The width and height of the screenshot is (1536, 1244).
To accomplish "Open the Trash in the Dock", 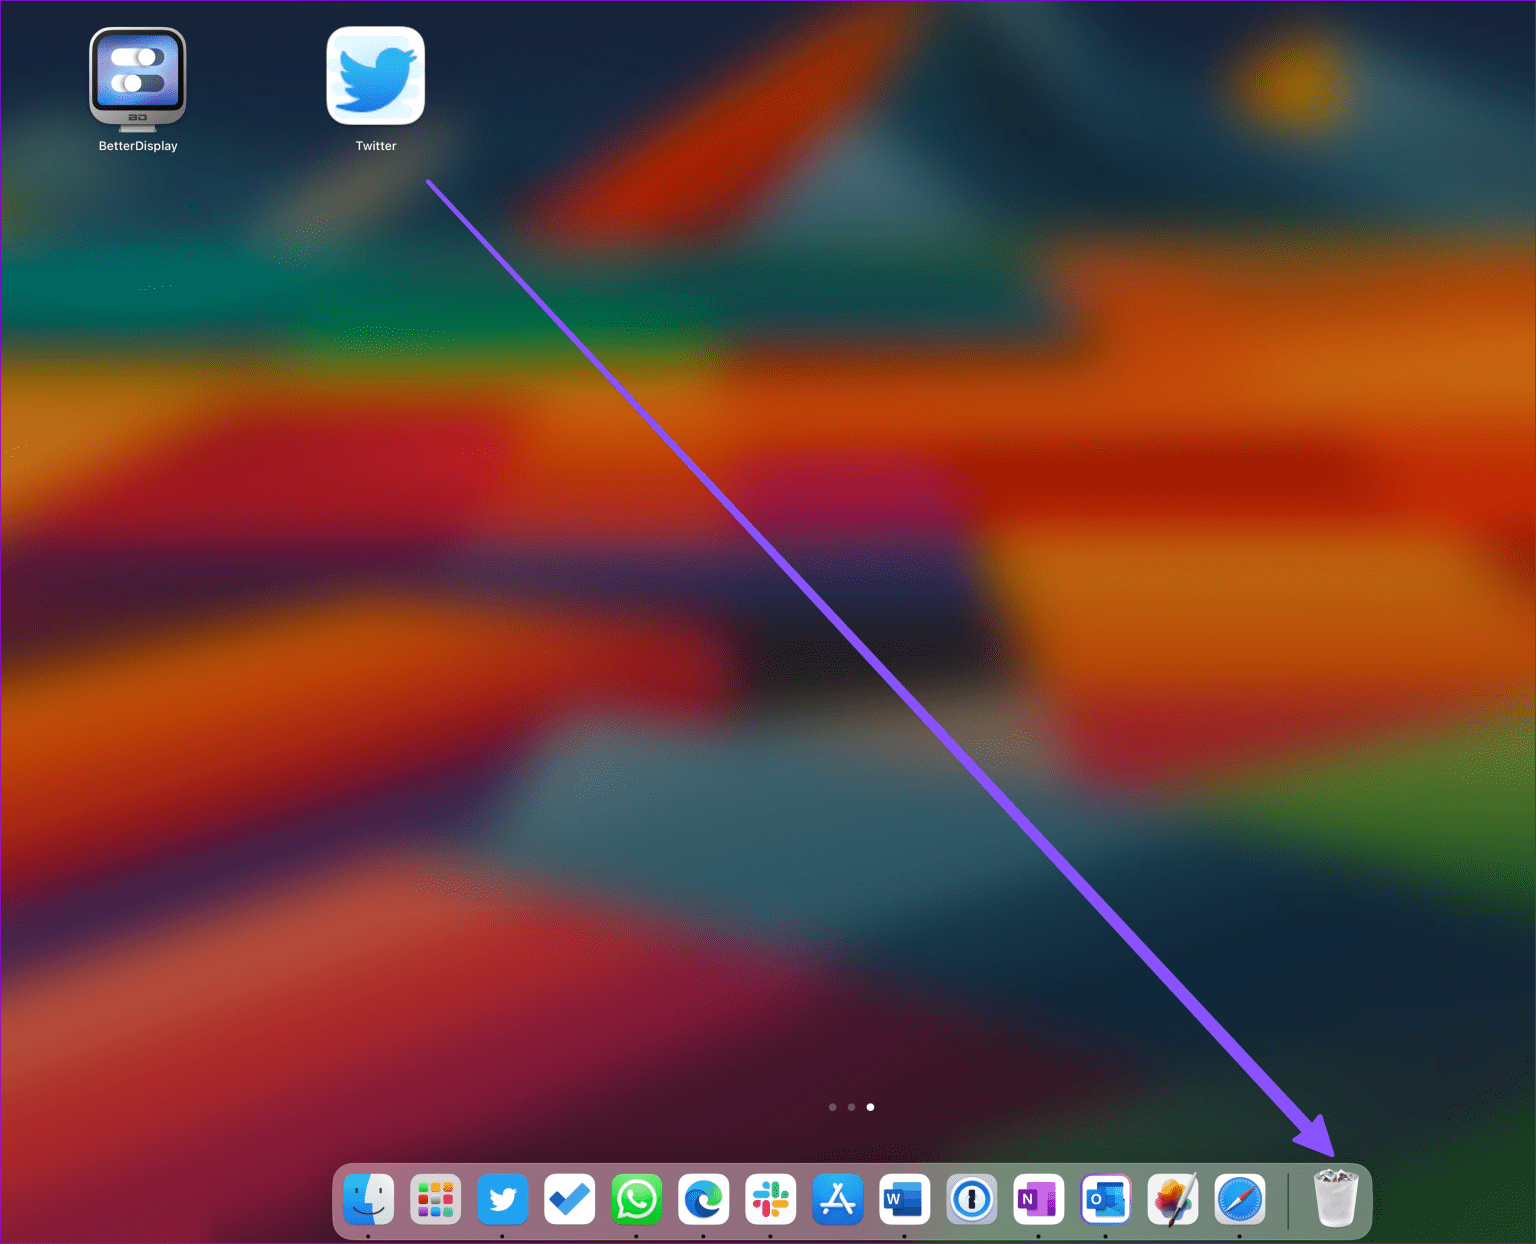I will click(1335, 1198).
